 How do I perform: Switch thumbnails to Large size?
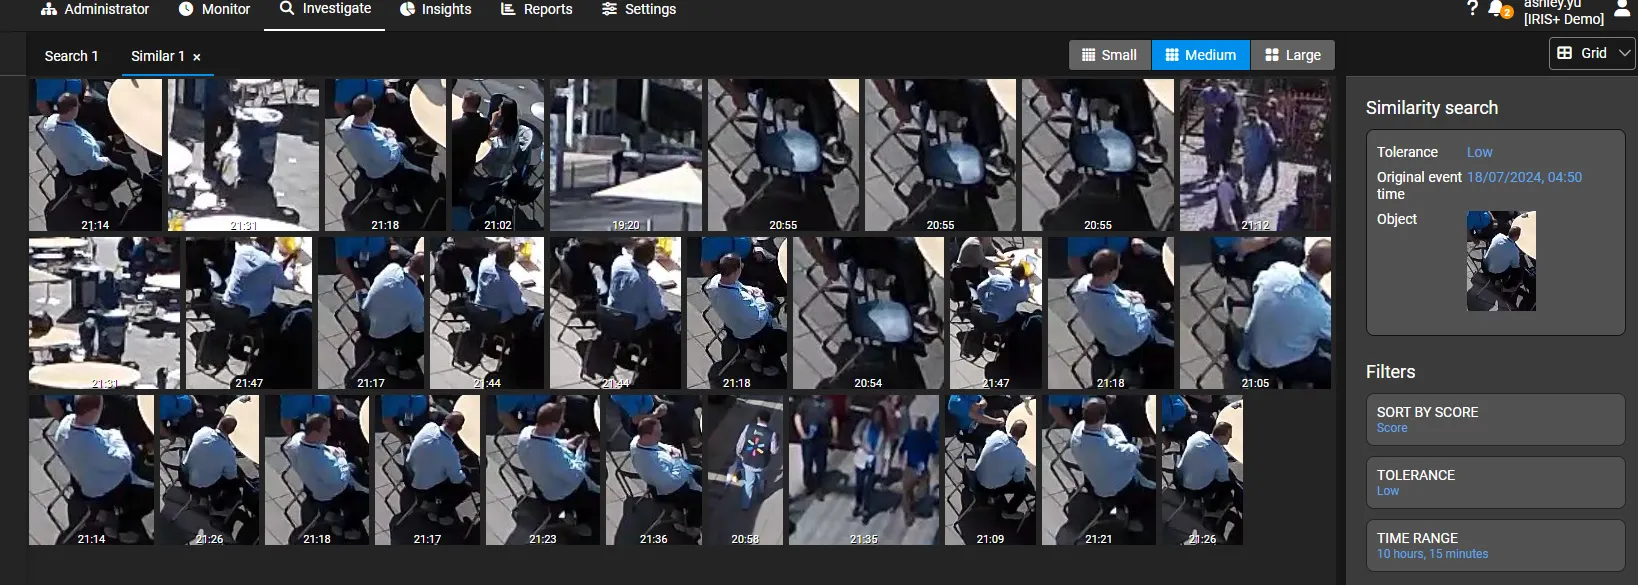pos(1293,55)
